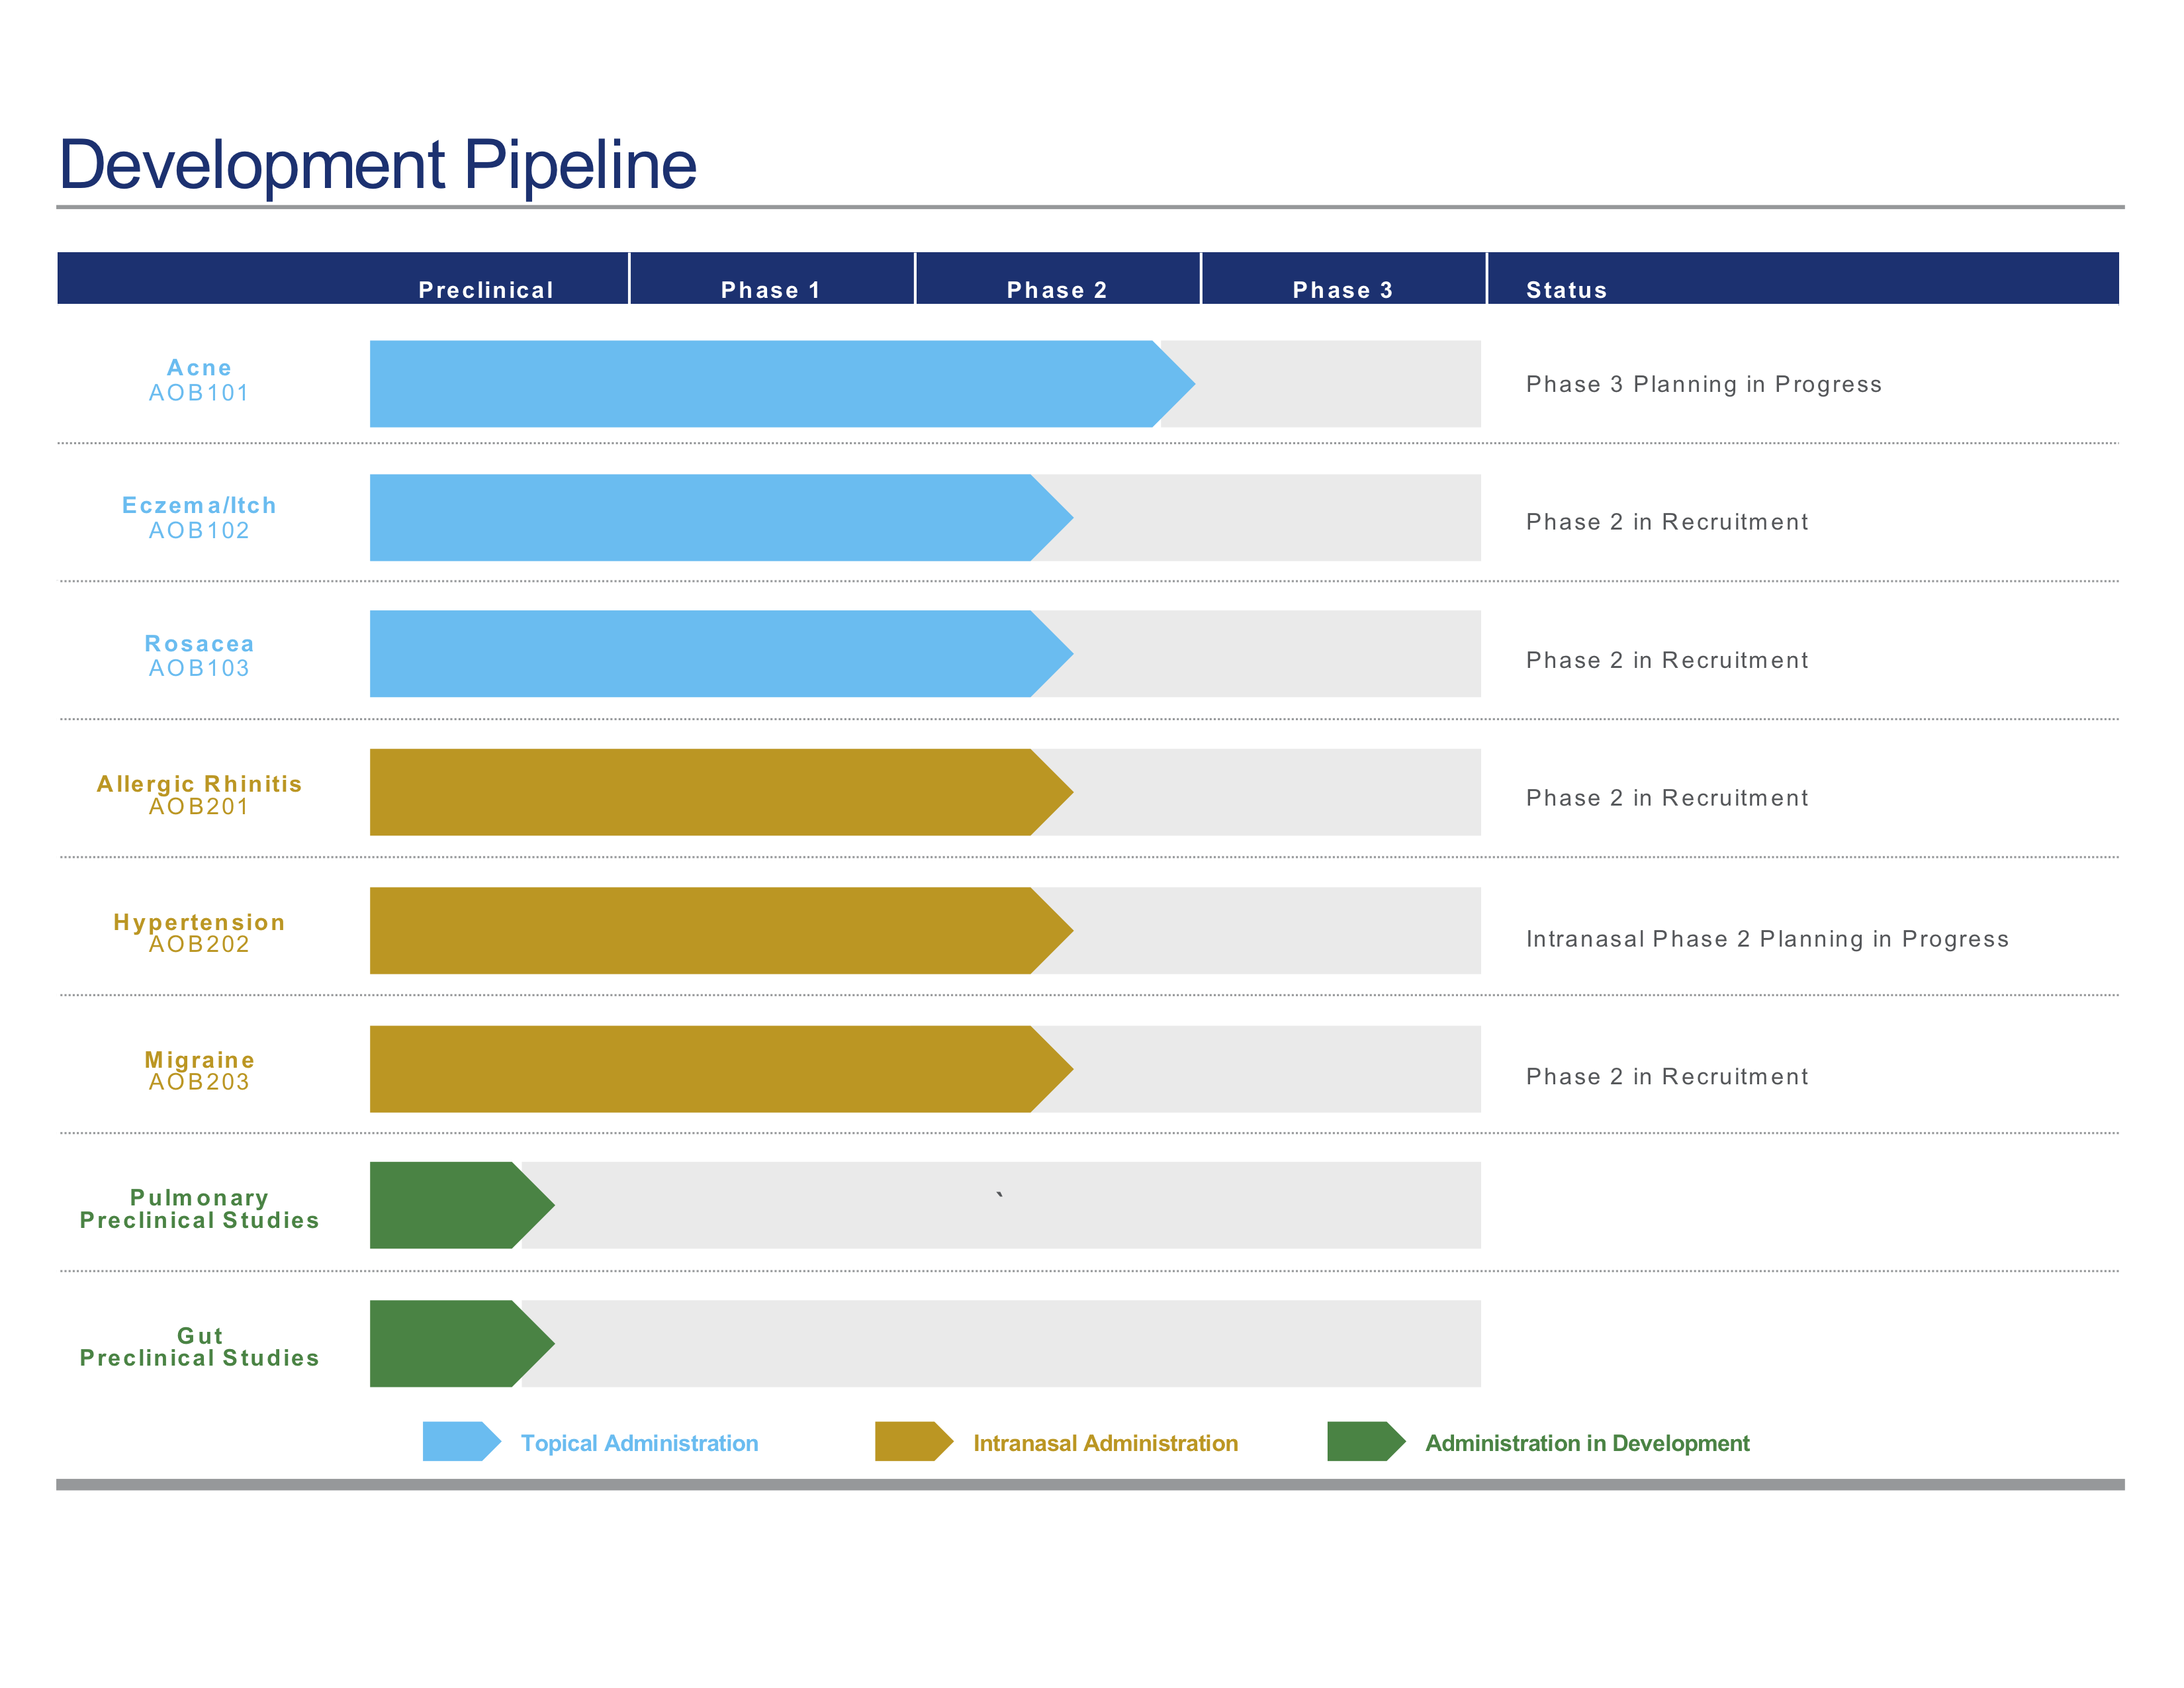Screen dimensions: 2184x1688
Task: Click Migraine Phase 2 in Recruitment status
Action: coord(1667,1076)
